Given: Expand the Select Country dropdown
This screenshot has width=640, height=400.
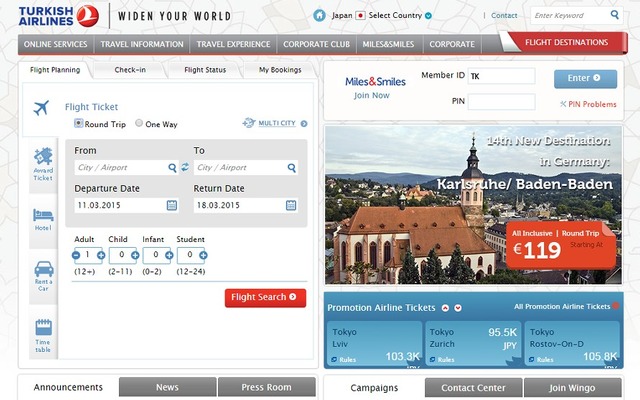Looking at the screenshot, I should (428, 16).
